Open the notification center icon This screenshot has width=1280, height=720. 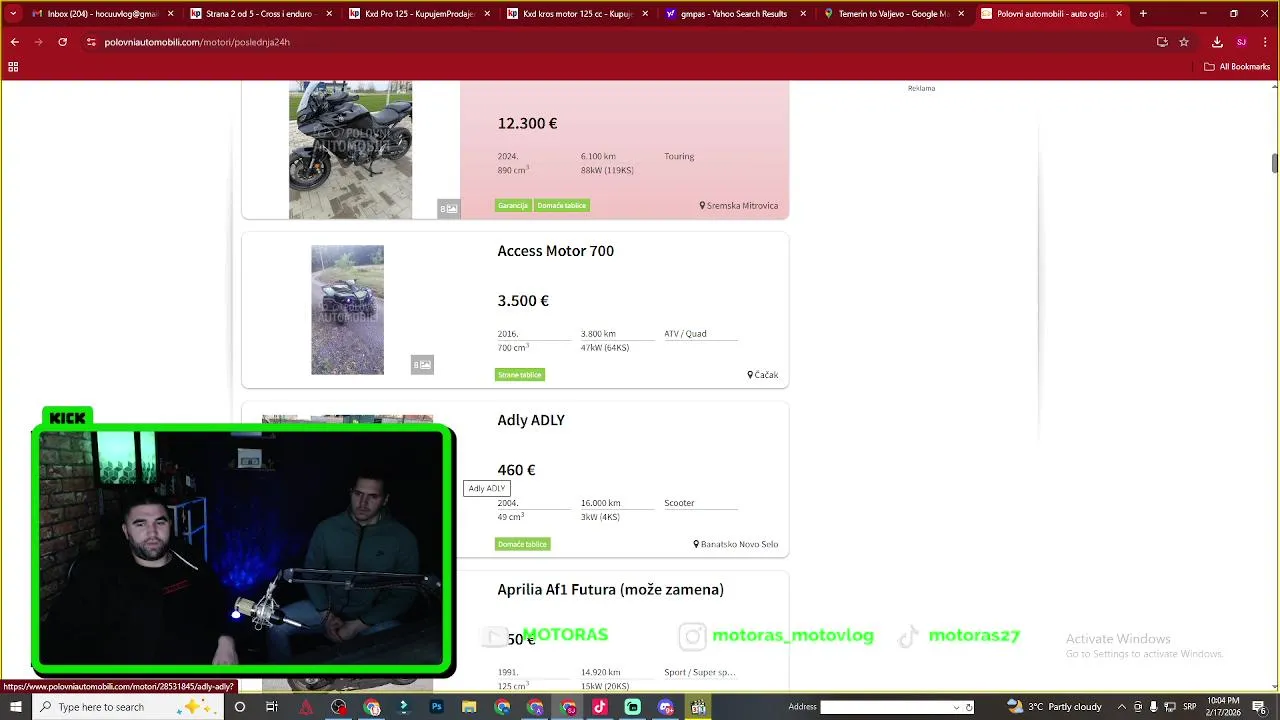pyautogui.click(x=1261, y=707)
